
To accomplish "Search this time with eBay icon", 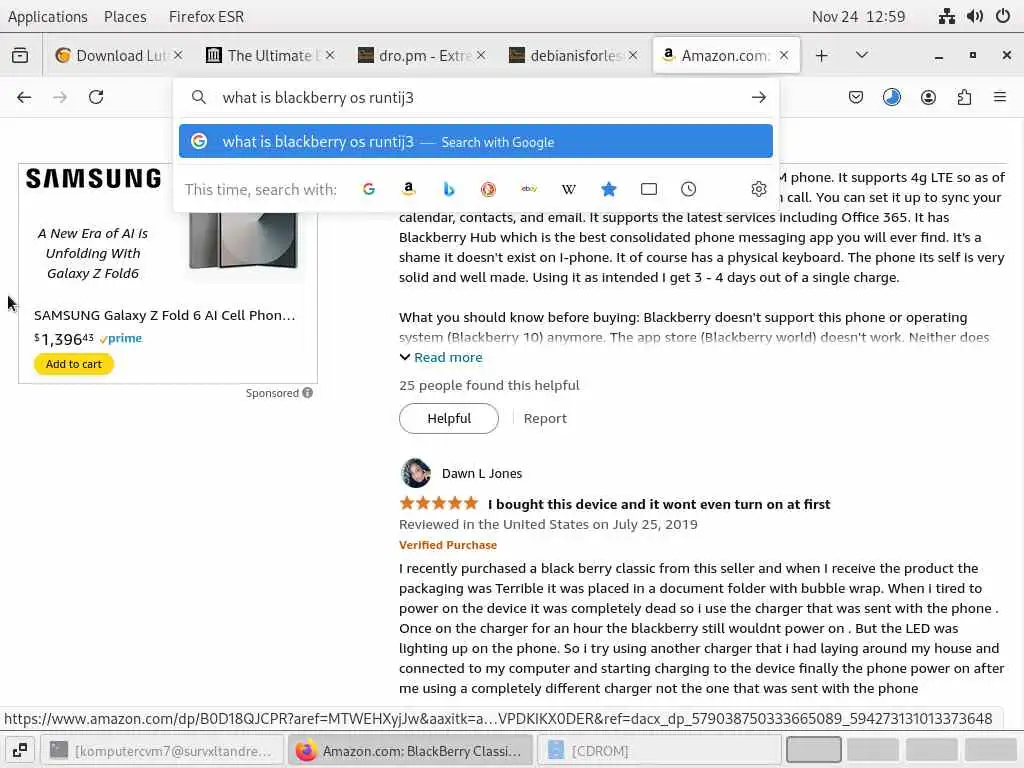I will (x=529, y=189).
